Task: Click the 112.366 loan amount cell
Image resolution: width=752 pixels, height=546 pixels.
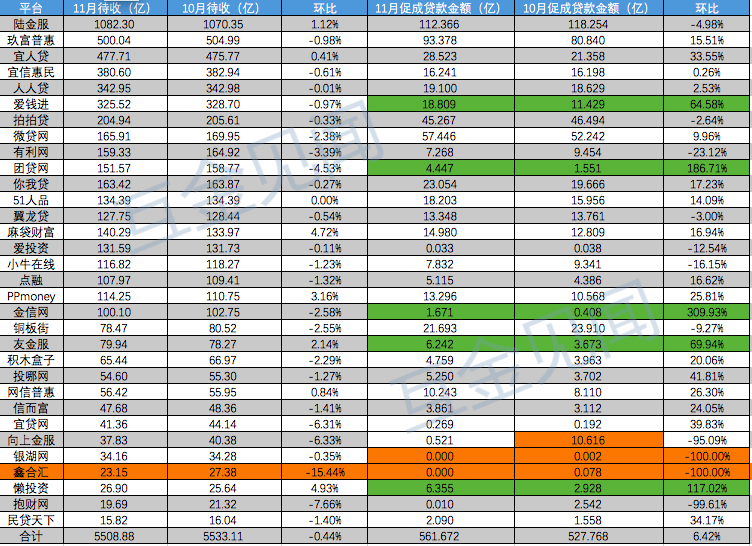Action: pos(441,24)
